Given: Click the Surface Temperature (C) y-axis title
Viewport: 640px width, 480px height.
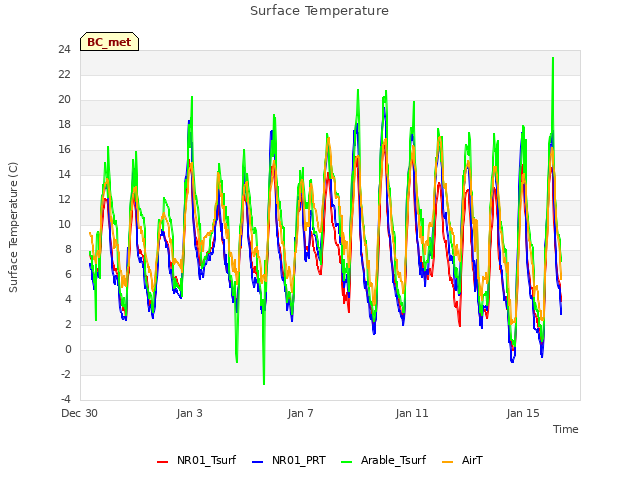Looking at the screenshot, I should point(13,227).
